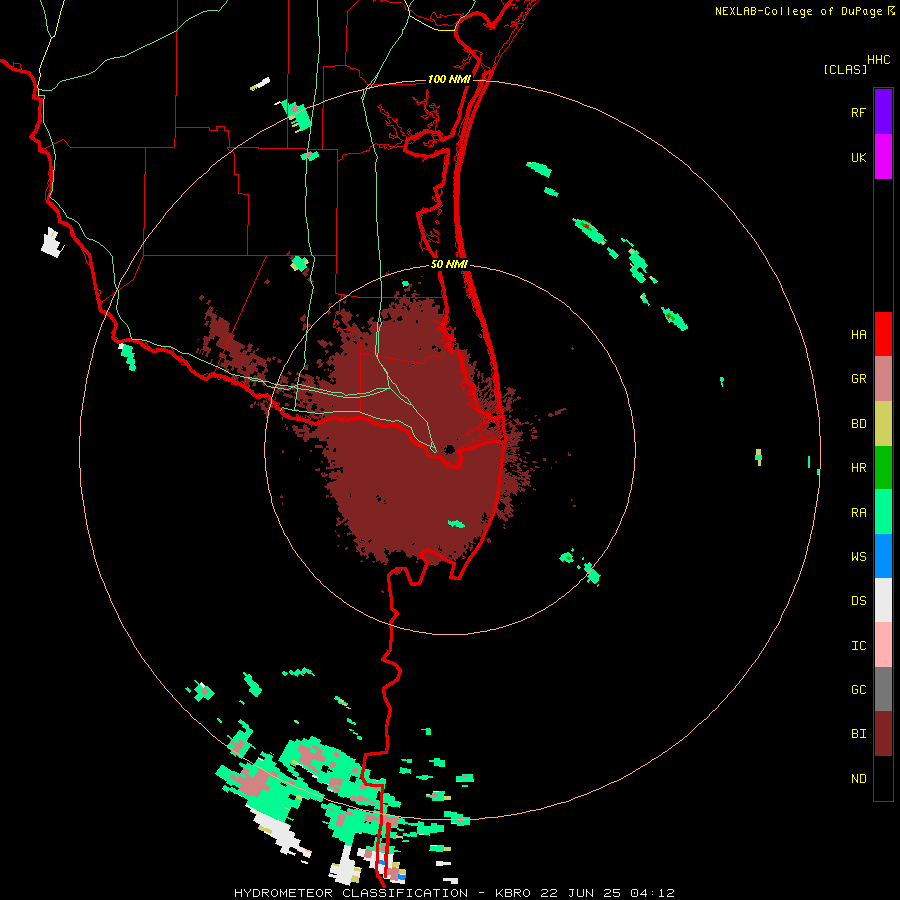
Task: Click the 50 NMI range ring label
Action: 449,264
